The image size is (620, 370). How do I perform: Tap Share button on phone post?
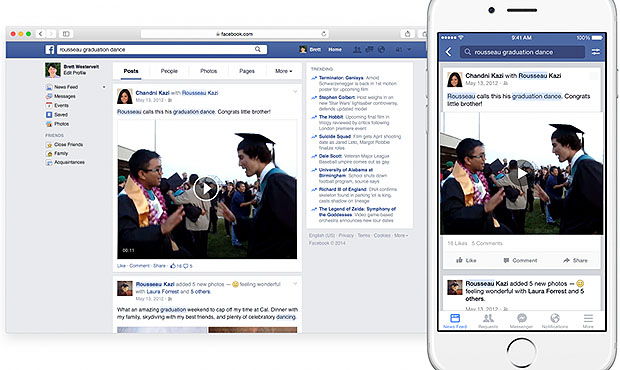pyautogui.click(x=575, y=260)
